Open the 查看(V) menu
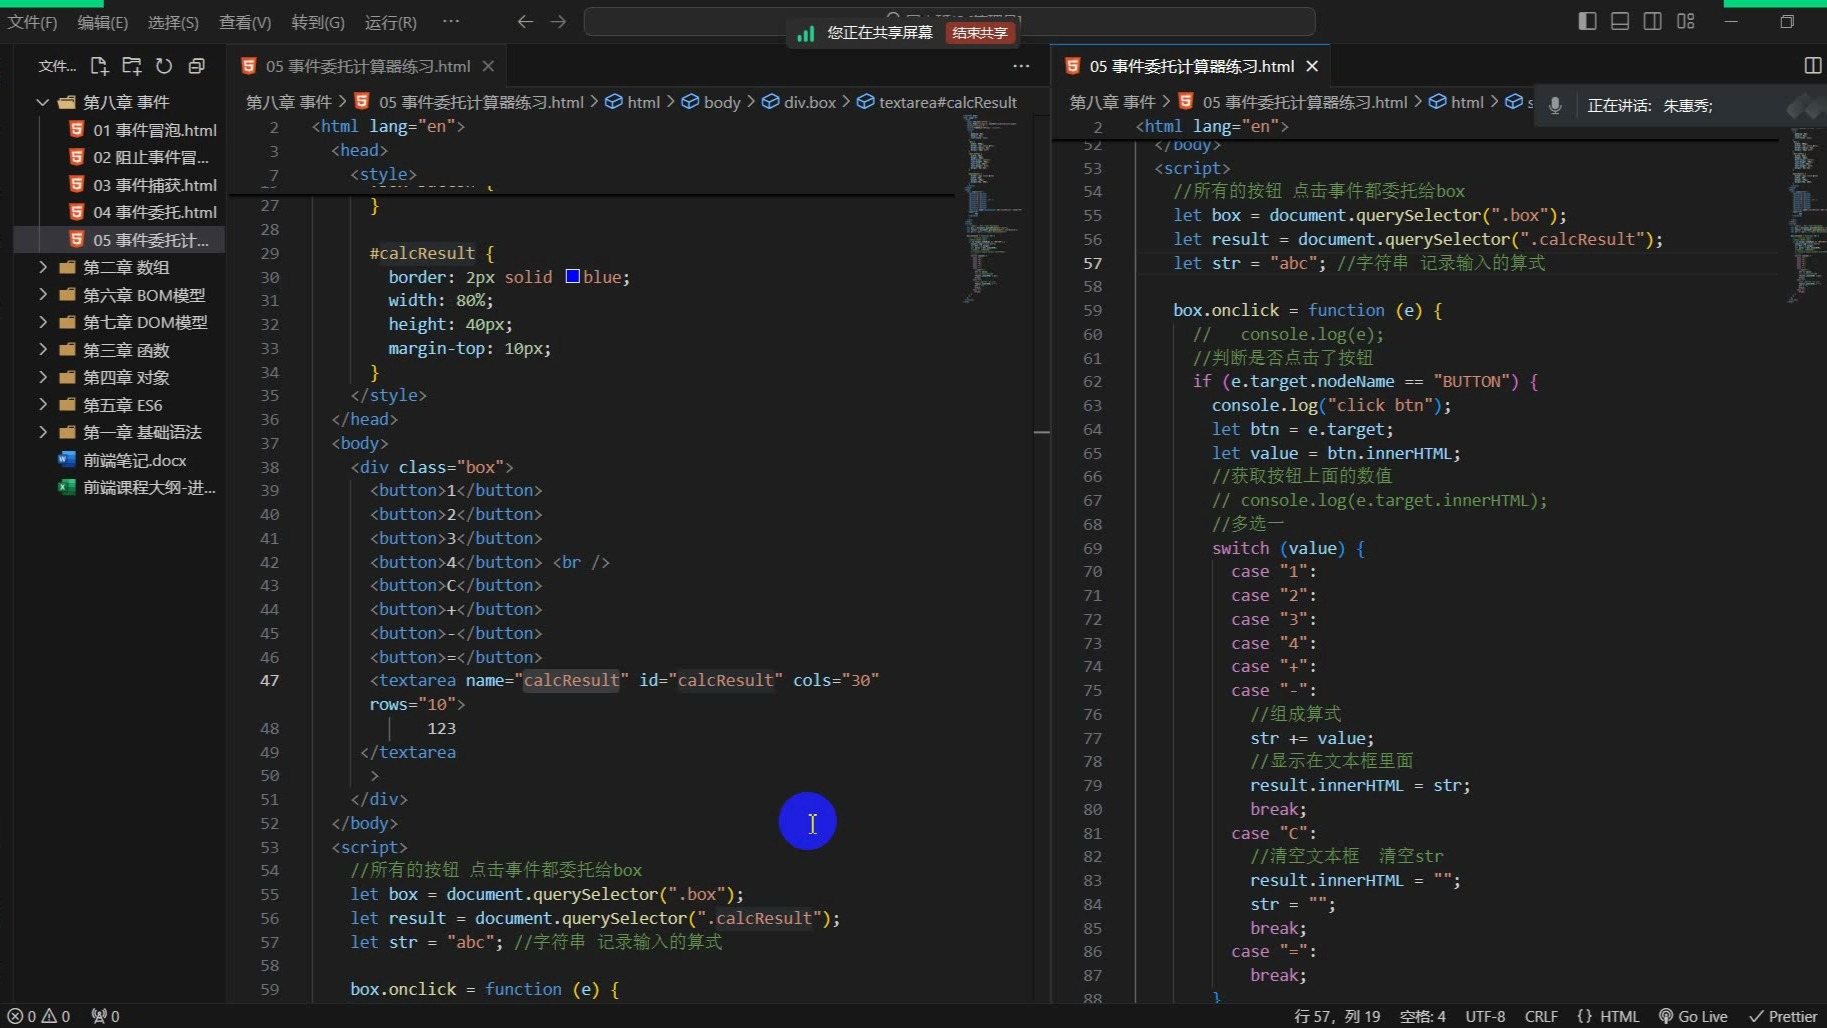This screenshot has height=1028, width=1827. coord(245,22)
